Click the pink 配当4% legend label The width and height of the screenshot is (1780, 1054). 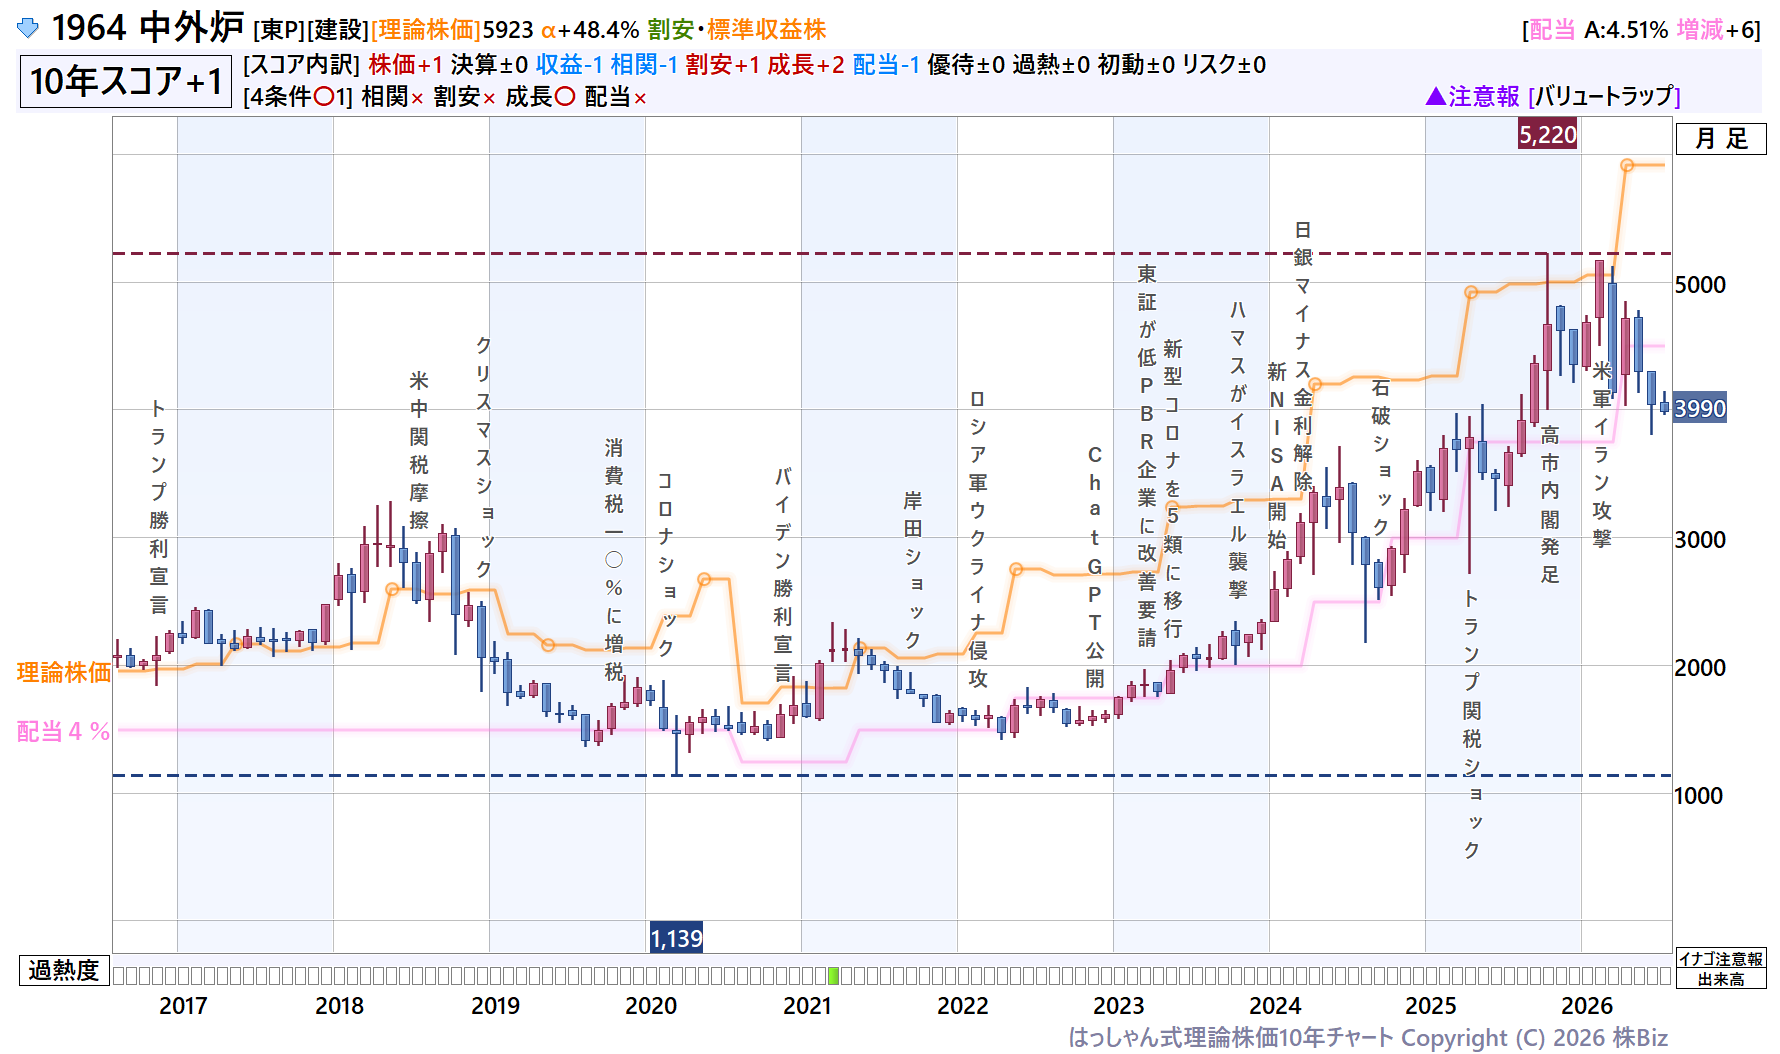pos(63,731)
